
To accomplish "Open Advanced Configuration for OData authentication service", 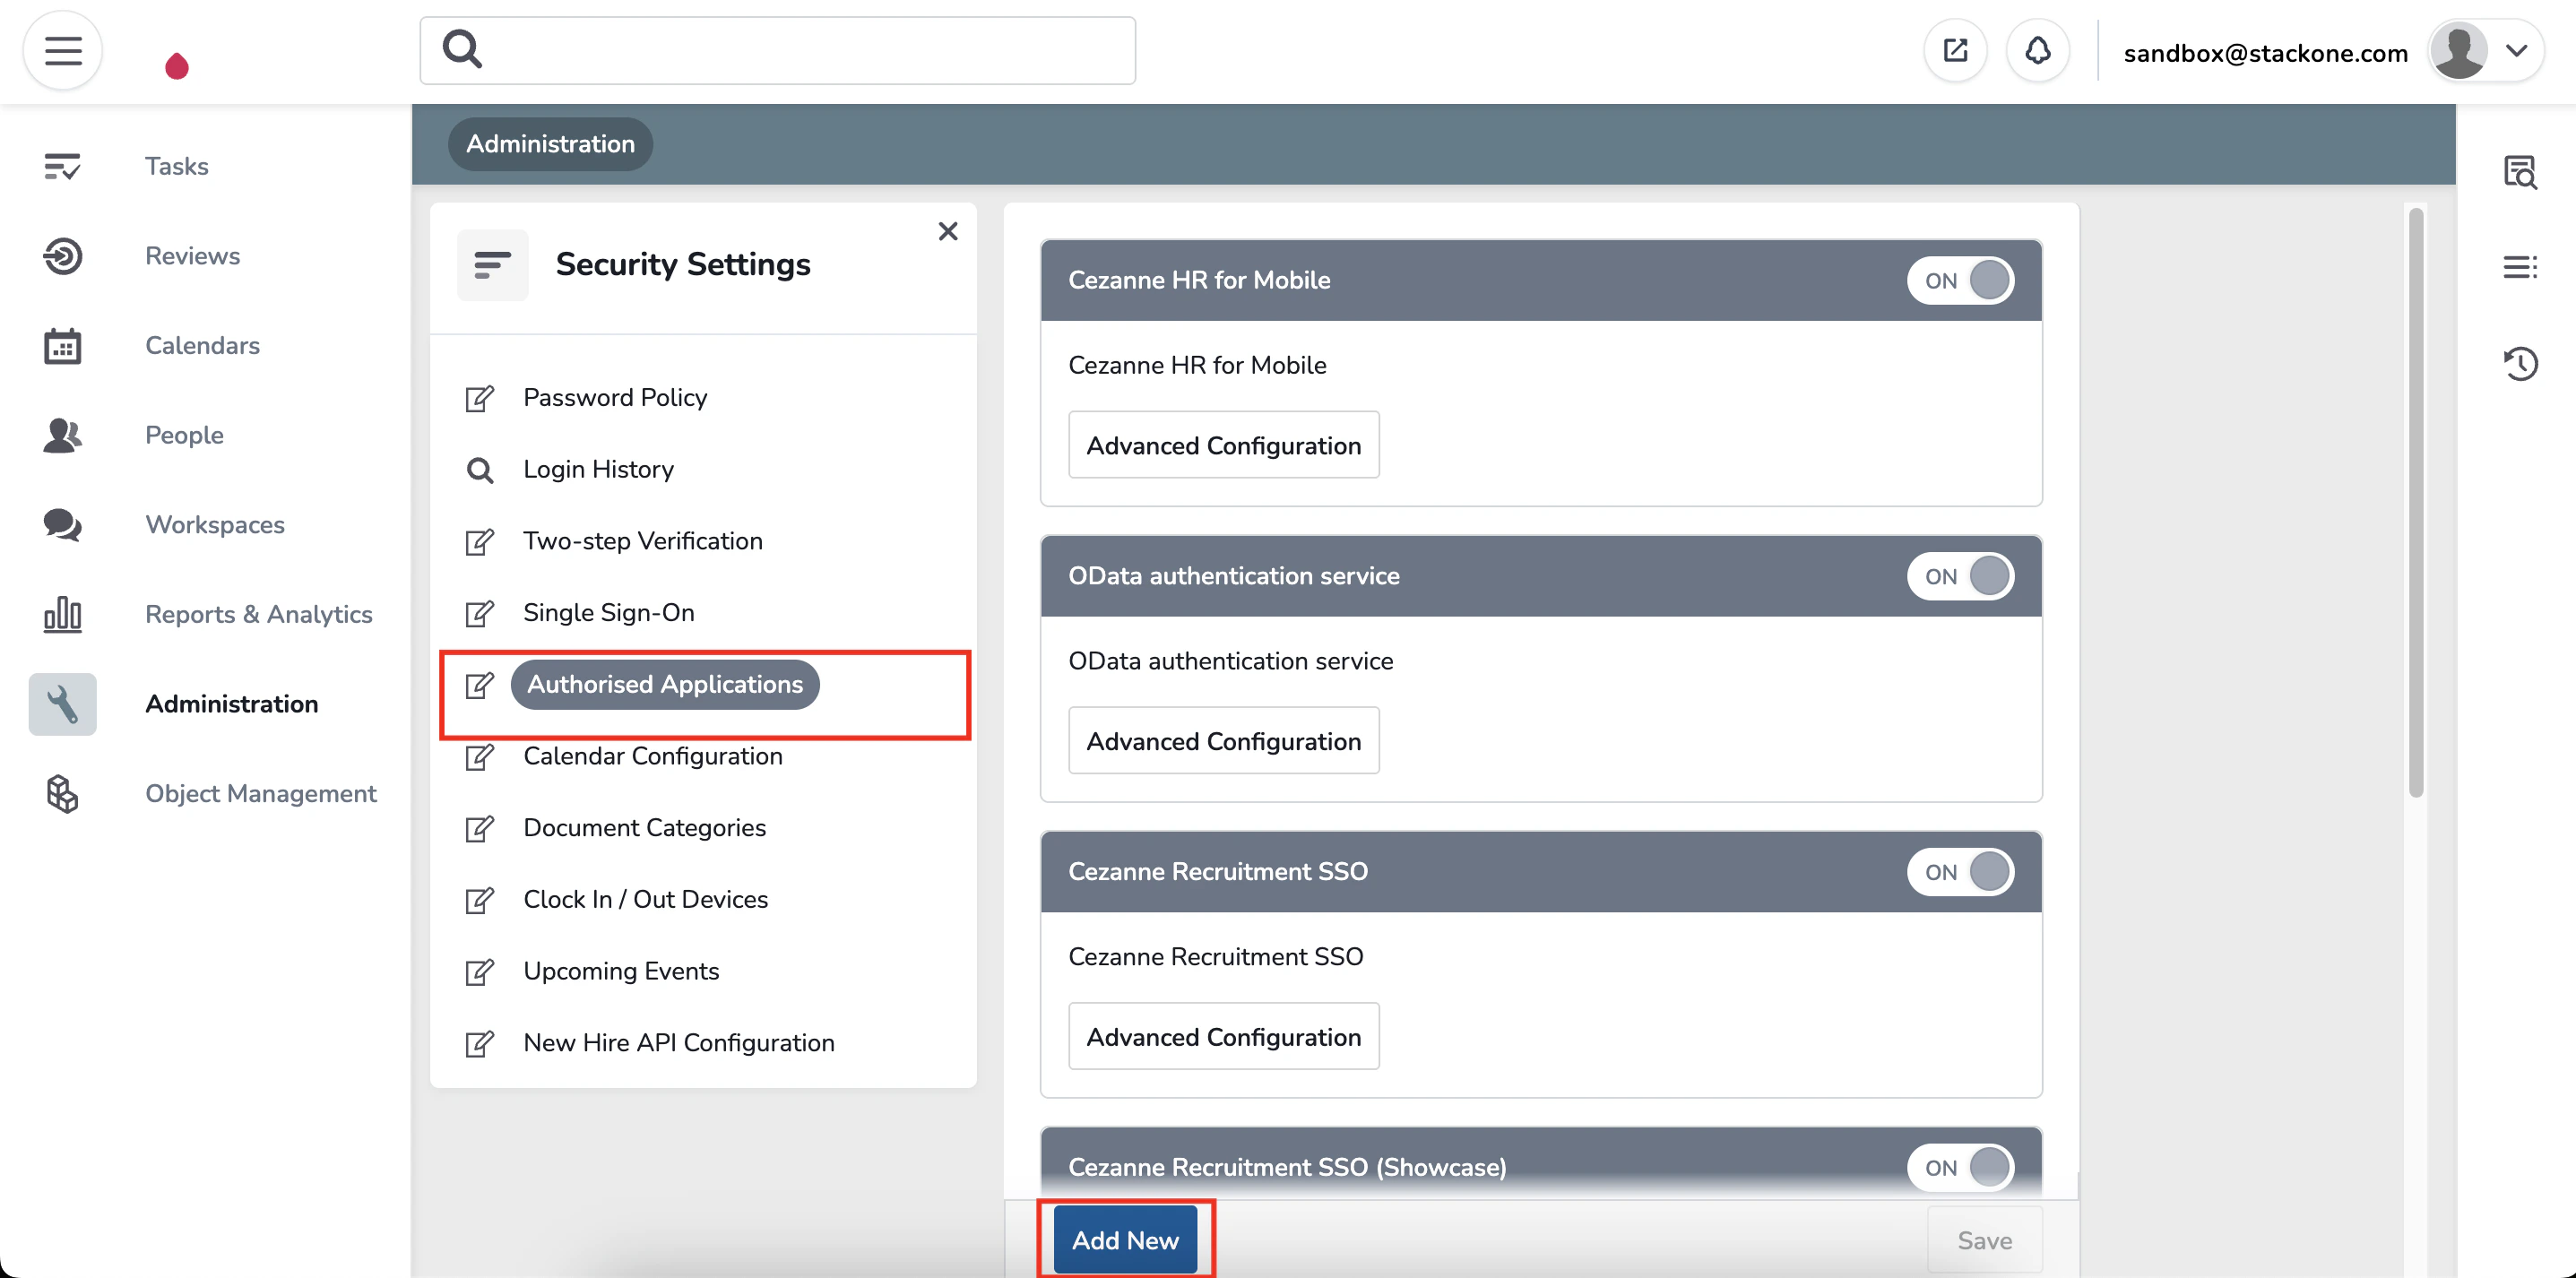I will (x=1223, y=741).
